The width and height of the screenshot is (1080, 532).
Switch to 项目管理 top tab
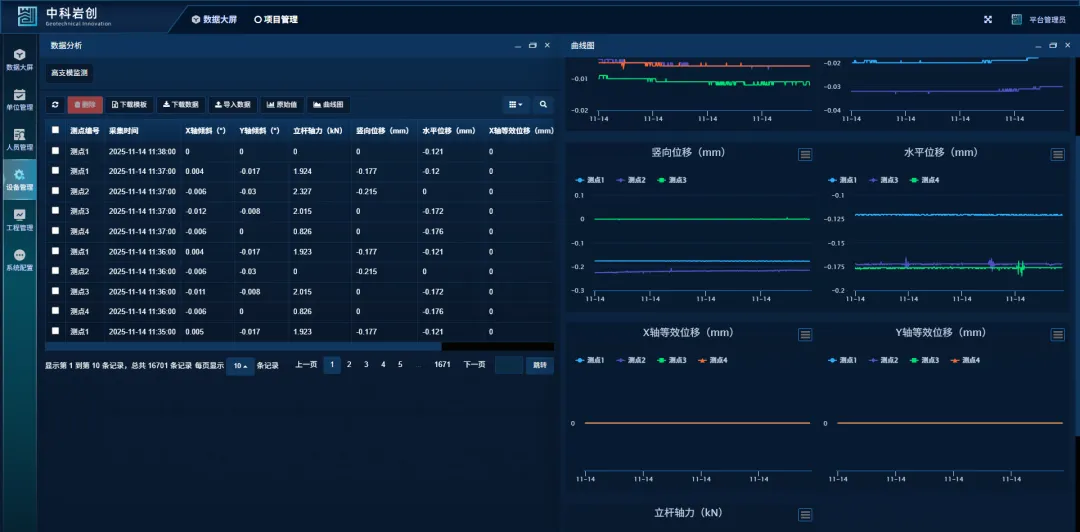click(x=276, y=19)
